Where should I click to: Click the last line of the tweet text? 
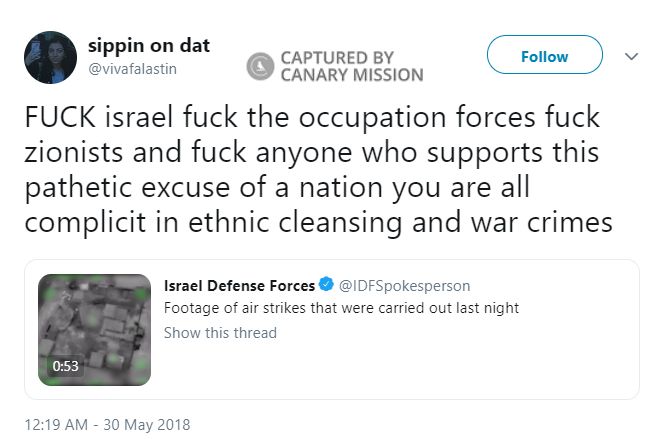point(318,223)
